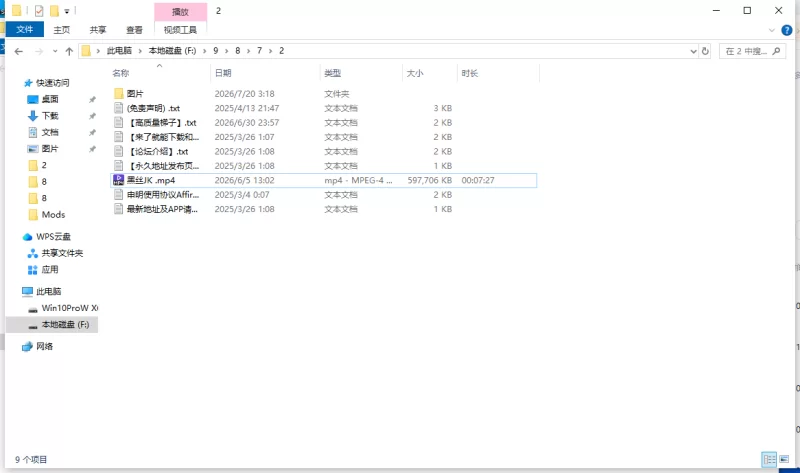Select the 申明使用协议Affir... text file

pos(163,194)
